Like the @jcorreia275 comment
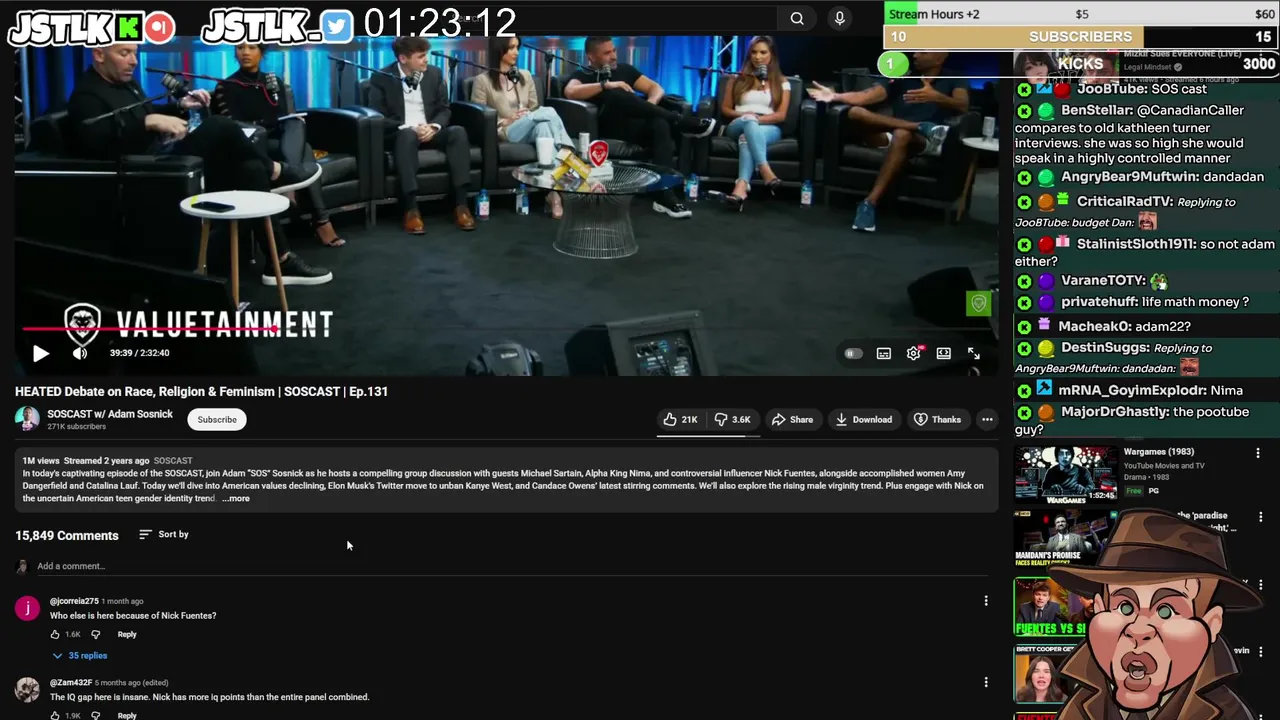The height and width of the screenshot is (720, 1280). [x=55, y=634]
